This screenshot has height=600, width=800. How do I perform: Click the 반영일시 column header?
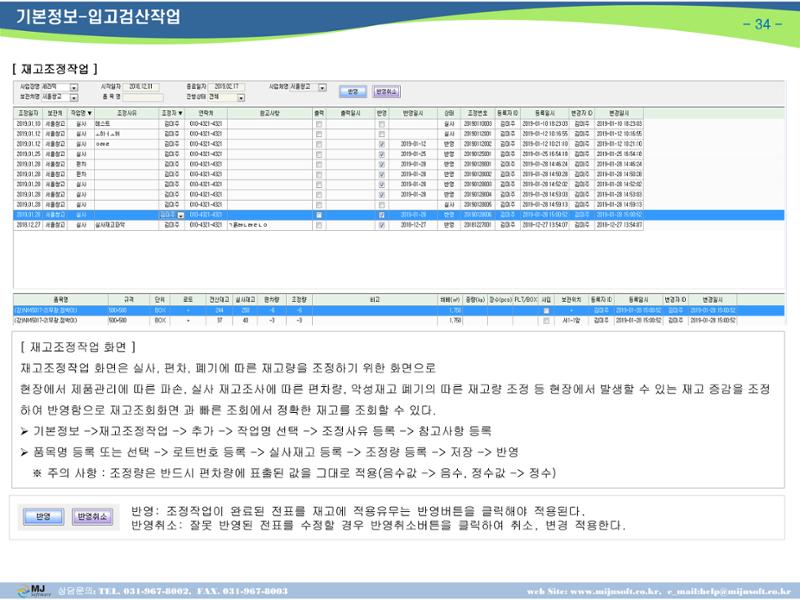coord(413,113)
